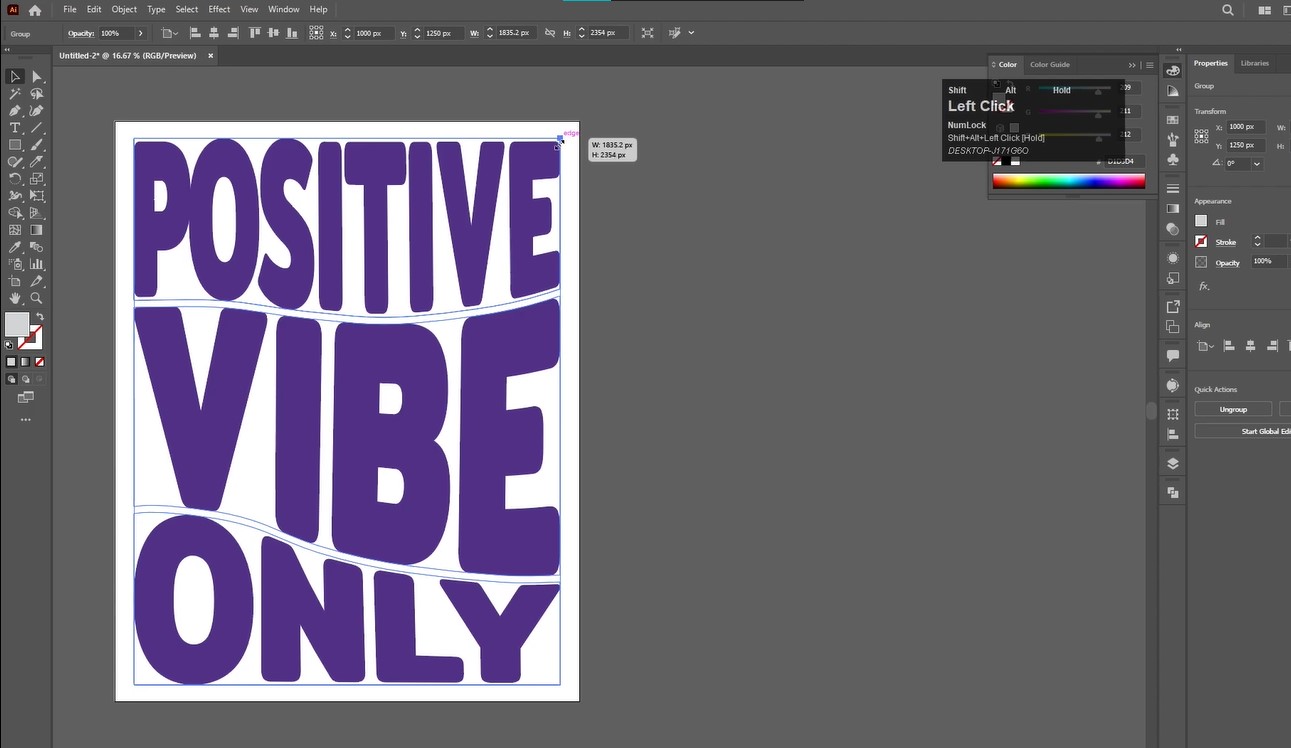Select the Type tool

[x=14, y=127]
